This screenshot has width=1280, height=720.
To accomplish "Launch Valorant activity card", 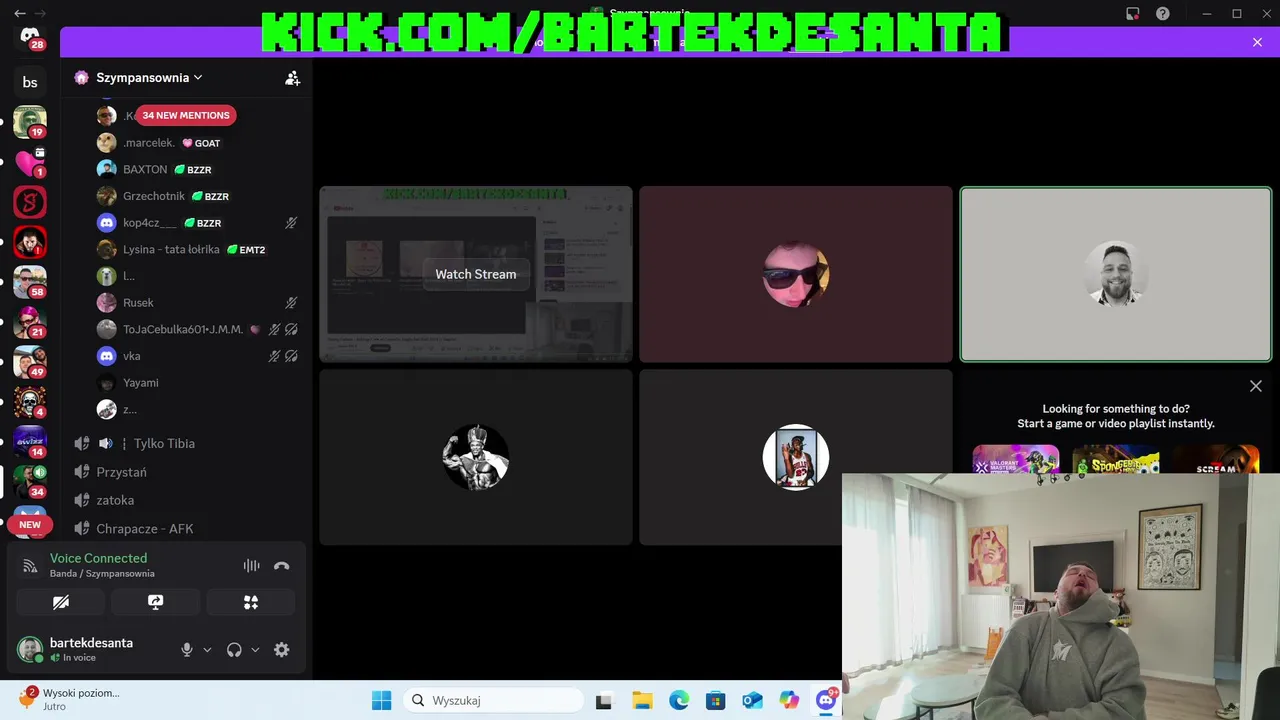I will (x=1016, y=459).
